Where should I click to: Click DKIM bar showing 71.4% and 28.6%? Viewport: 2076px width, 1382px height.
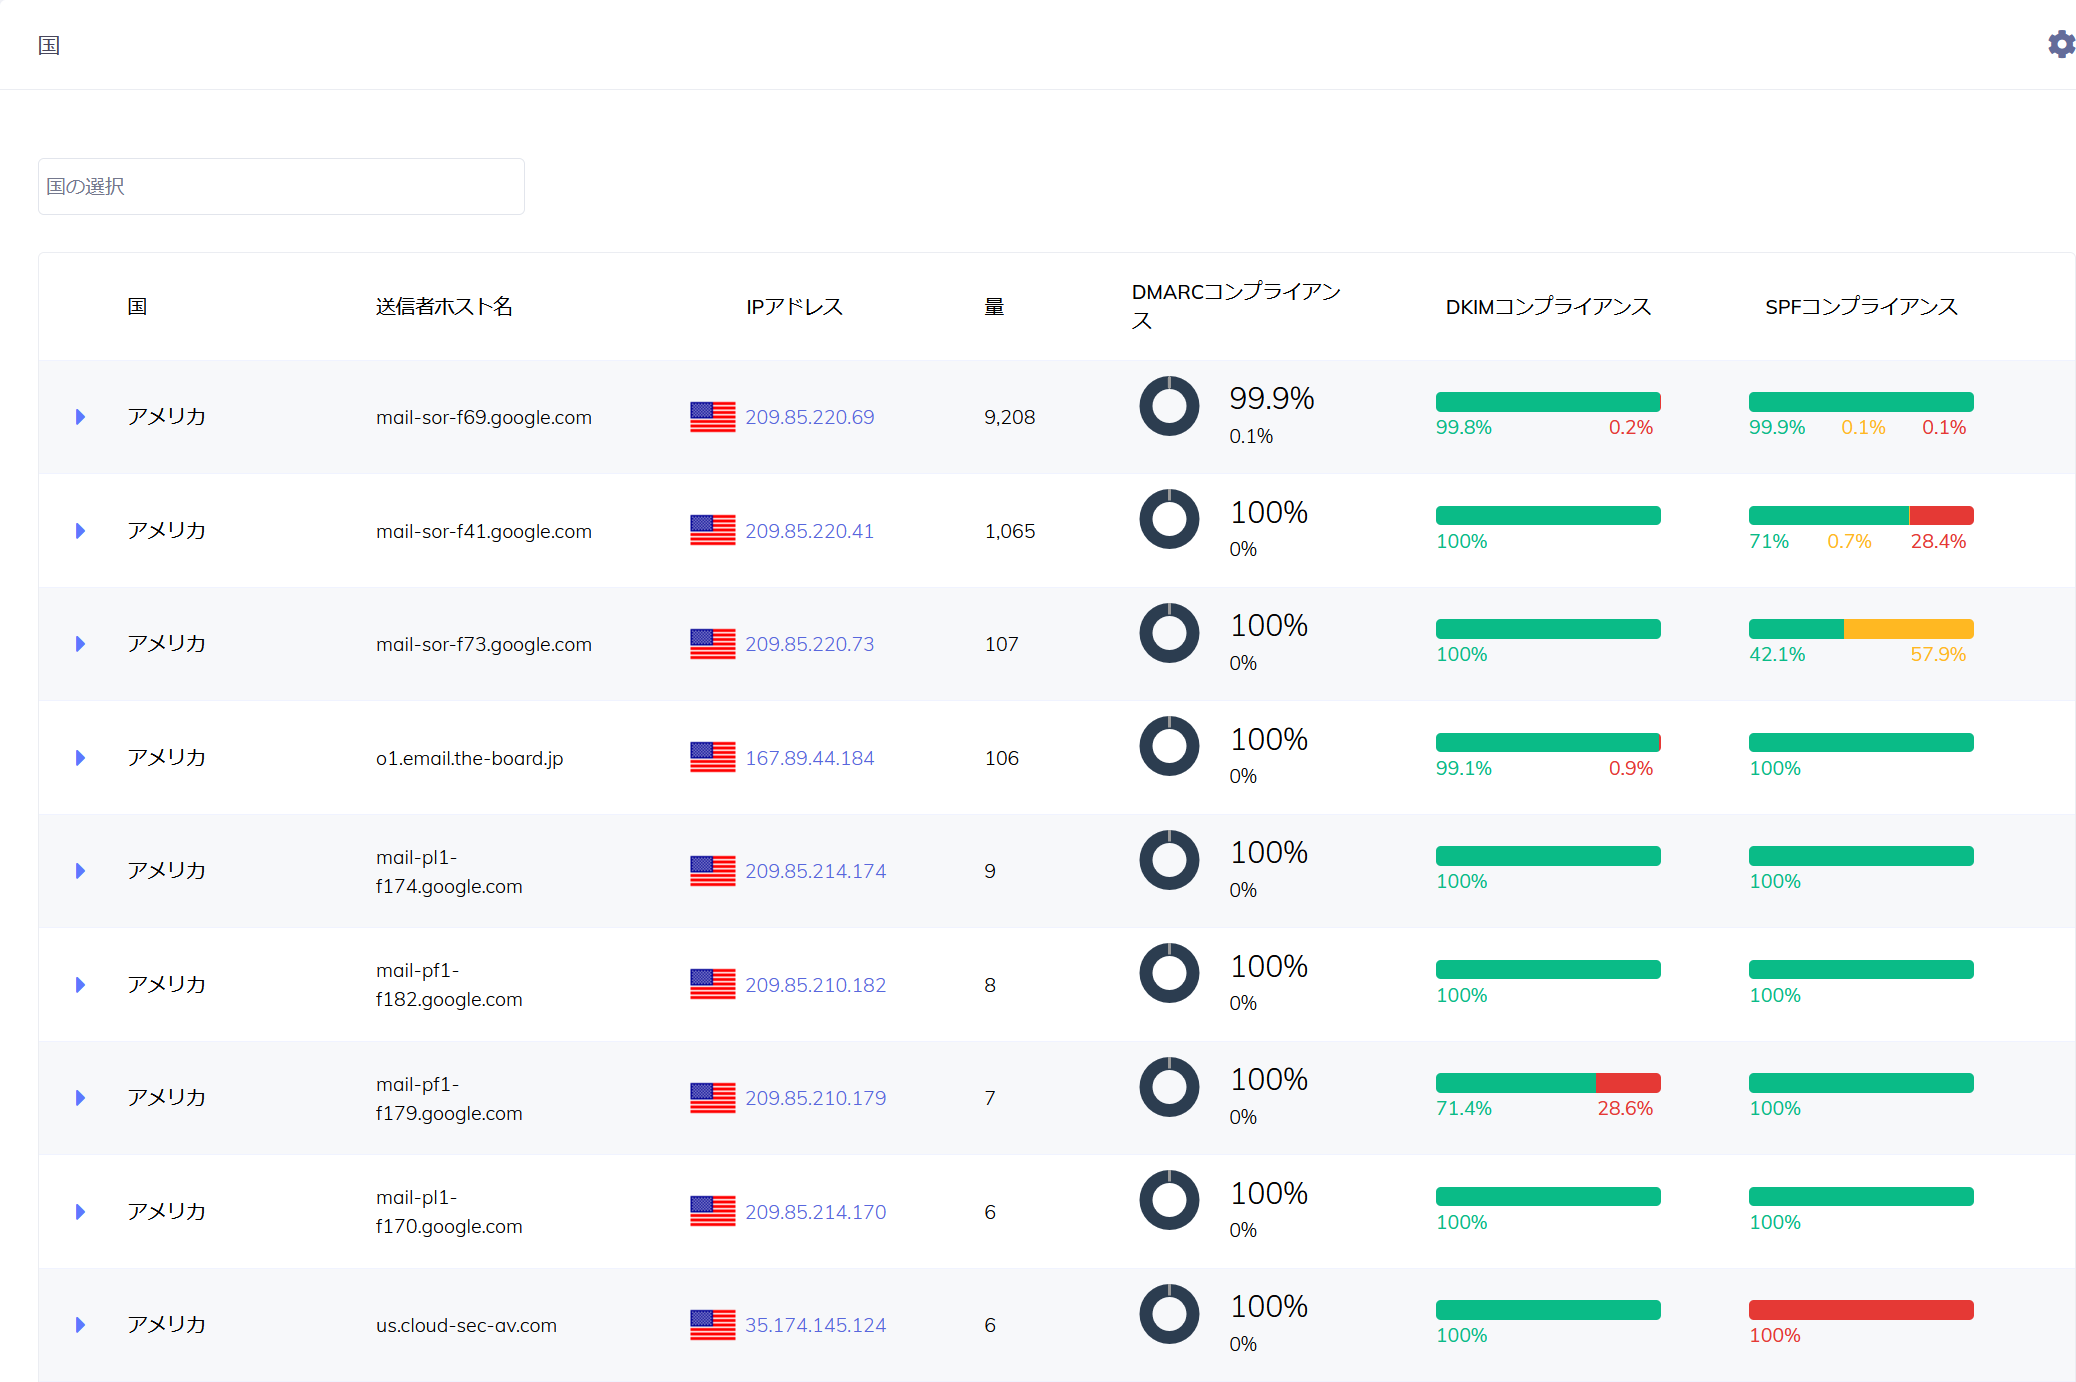pyautogui.click(x=1548, y=1083)
